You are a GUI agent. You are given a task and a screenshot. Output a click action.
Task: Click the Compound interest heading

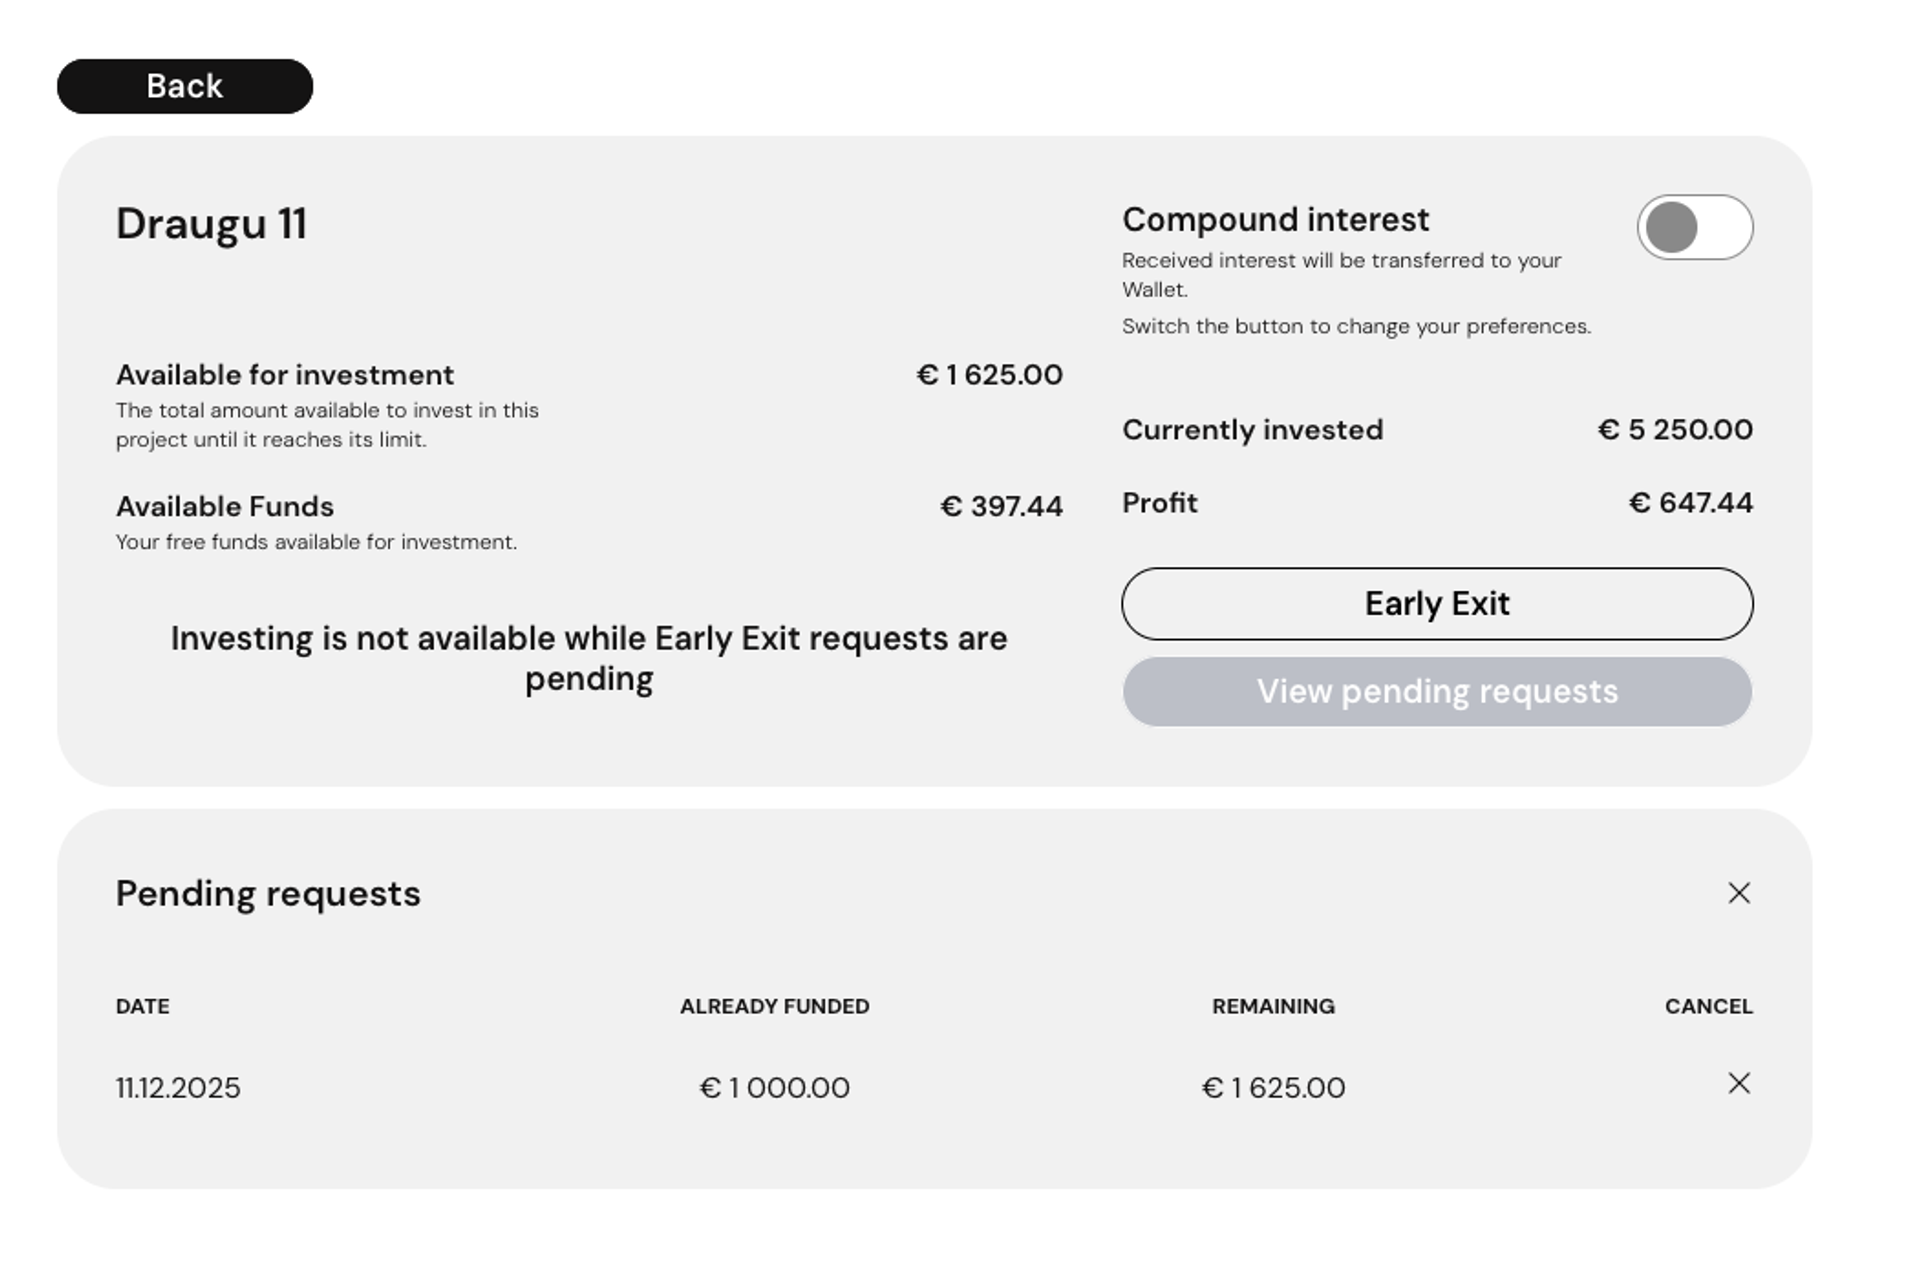1275,220
